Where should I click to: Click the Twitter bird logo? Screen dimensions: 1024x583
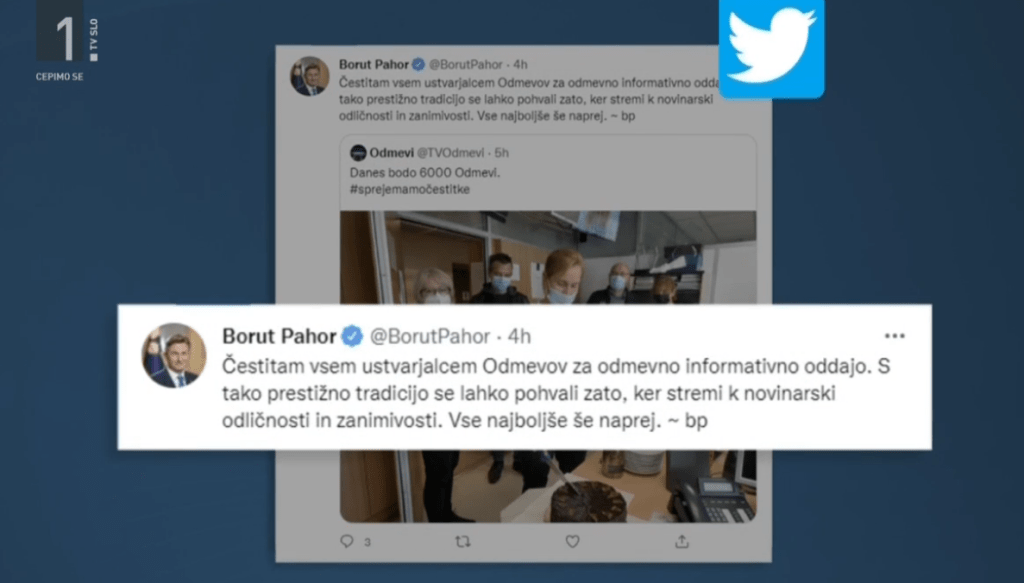(x=771, y=47)
